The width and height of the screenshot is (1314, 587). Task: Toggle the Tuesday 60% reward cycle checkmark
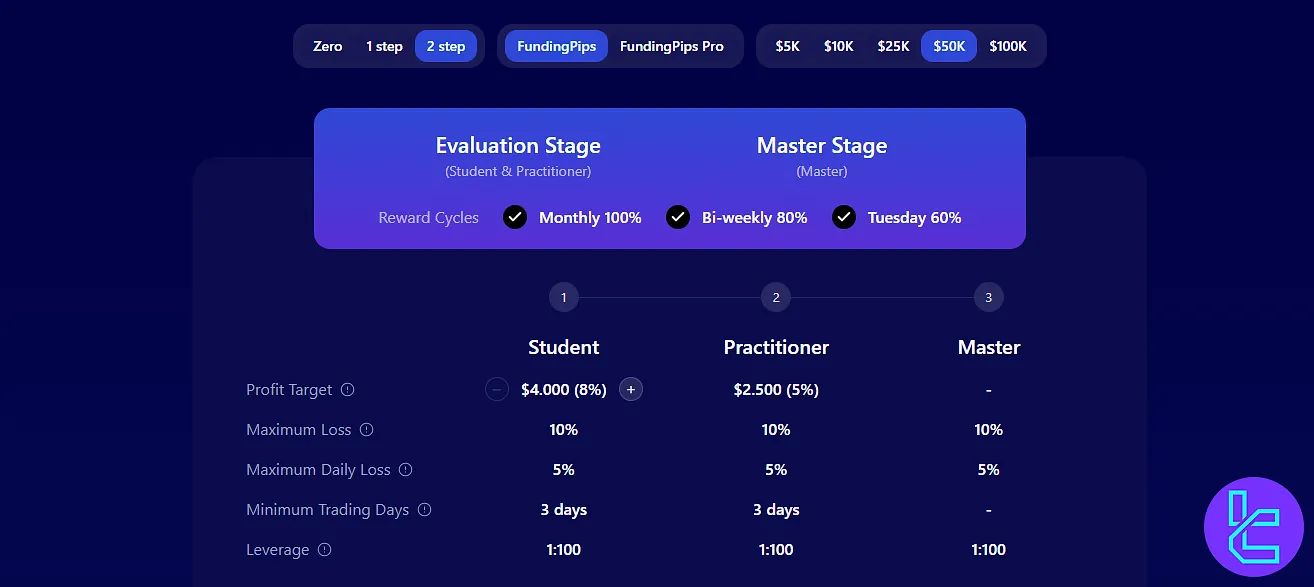pyautogui.click(x=844, y=217)
